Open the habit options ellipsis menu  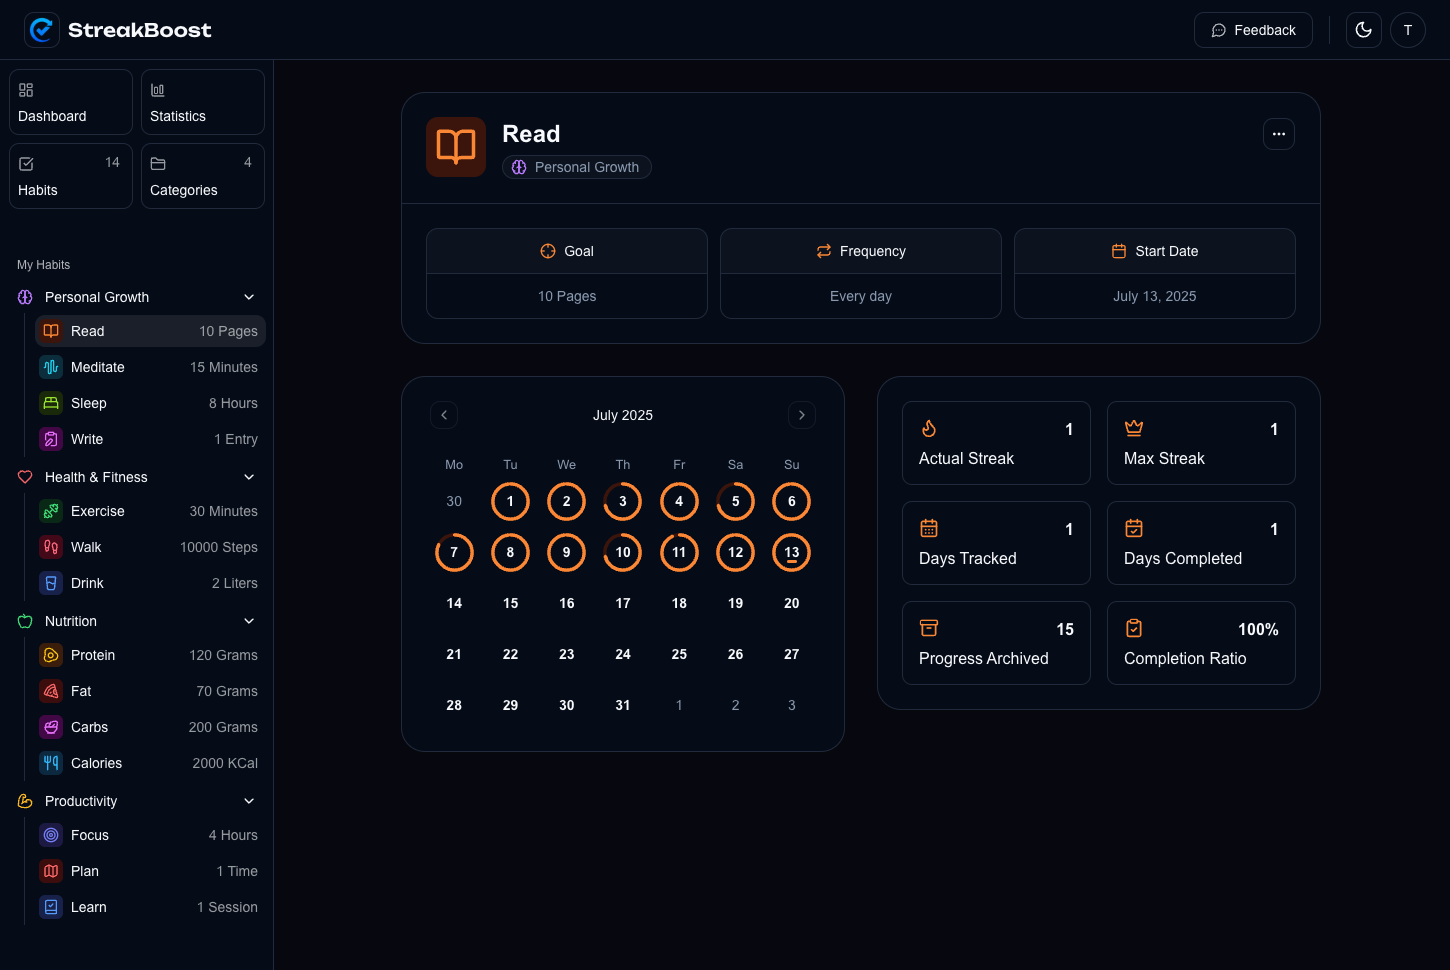1279,133
